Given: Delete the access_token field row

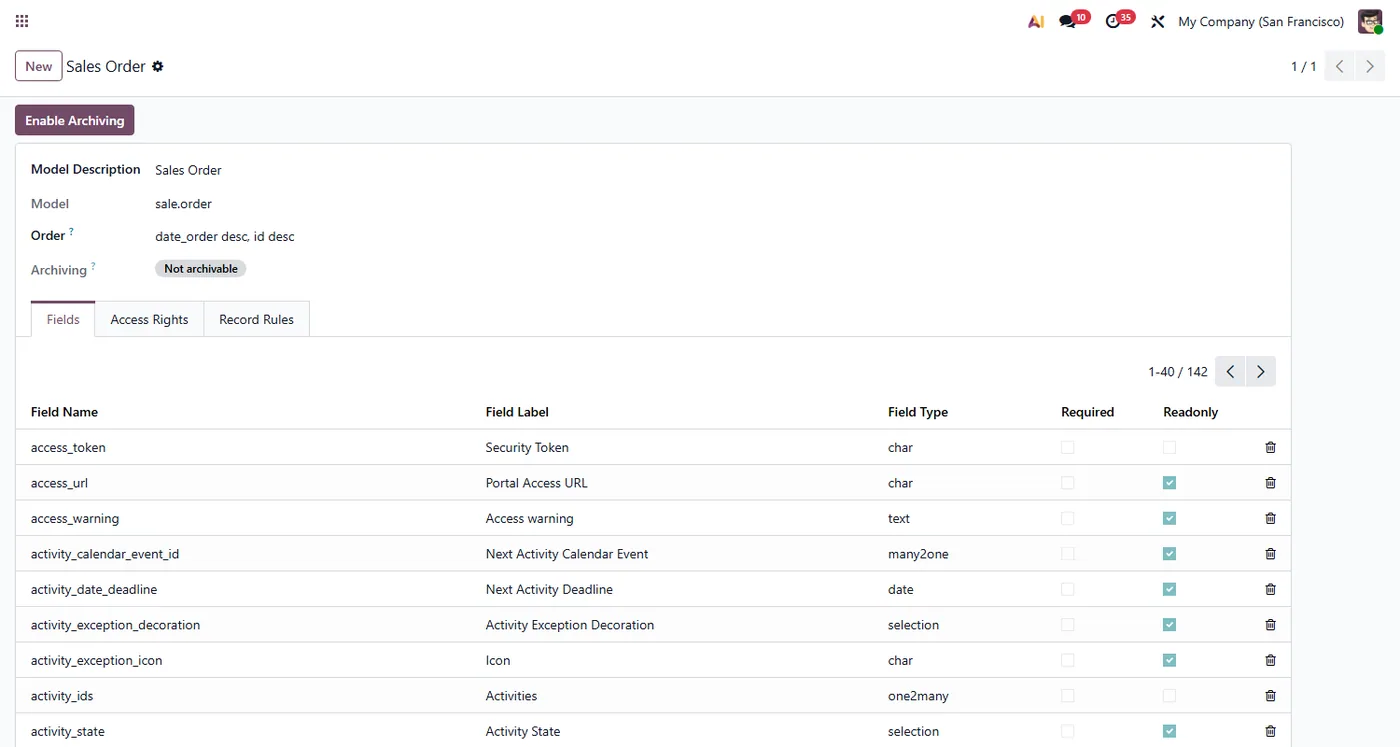Looking at the screenshot, I should pos(1270,447).
